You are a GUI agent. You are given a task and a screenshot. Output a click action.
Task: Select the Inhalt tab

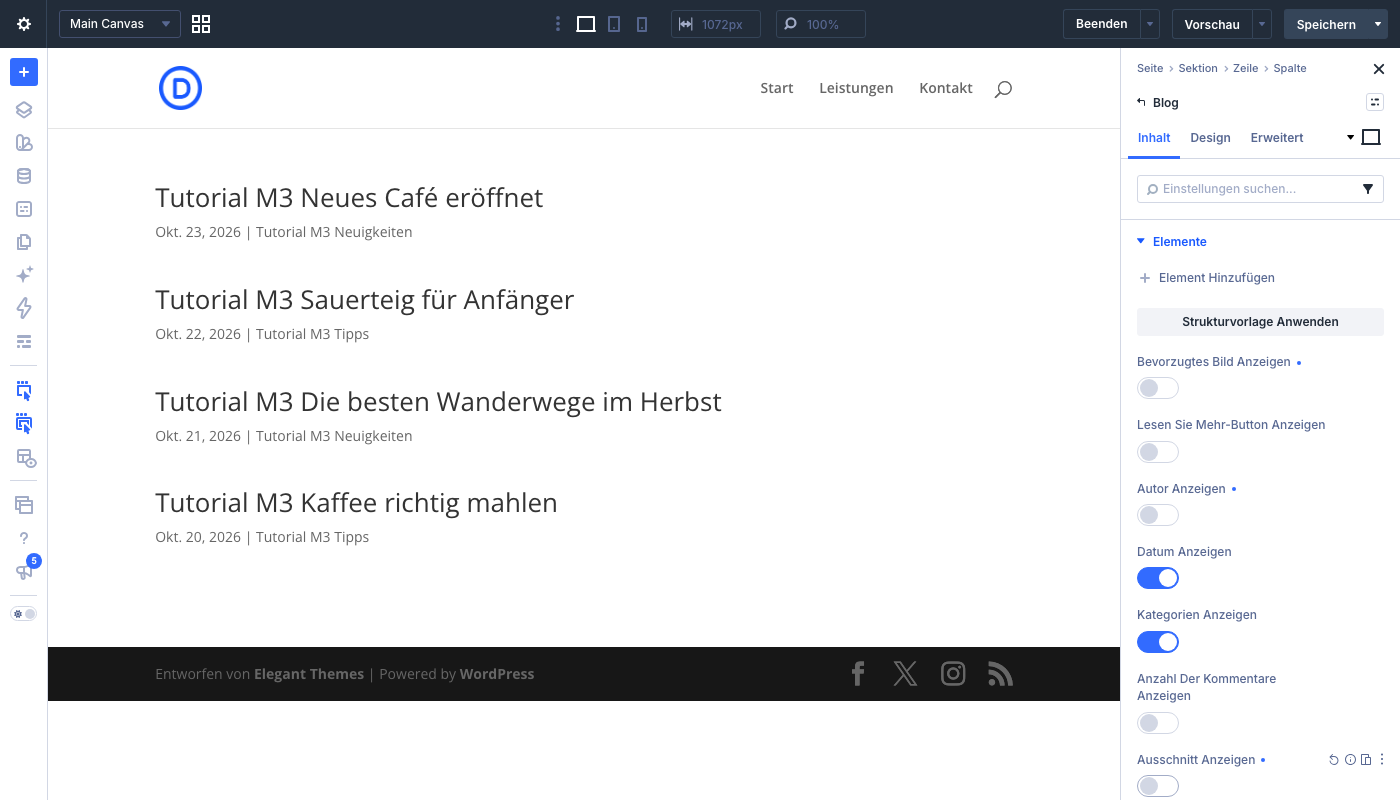(x=1154, y=138)
